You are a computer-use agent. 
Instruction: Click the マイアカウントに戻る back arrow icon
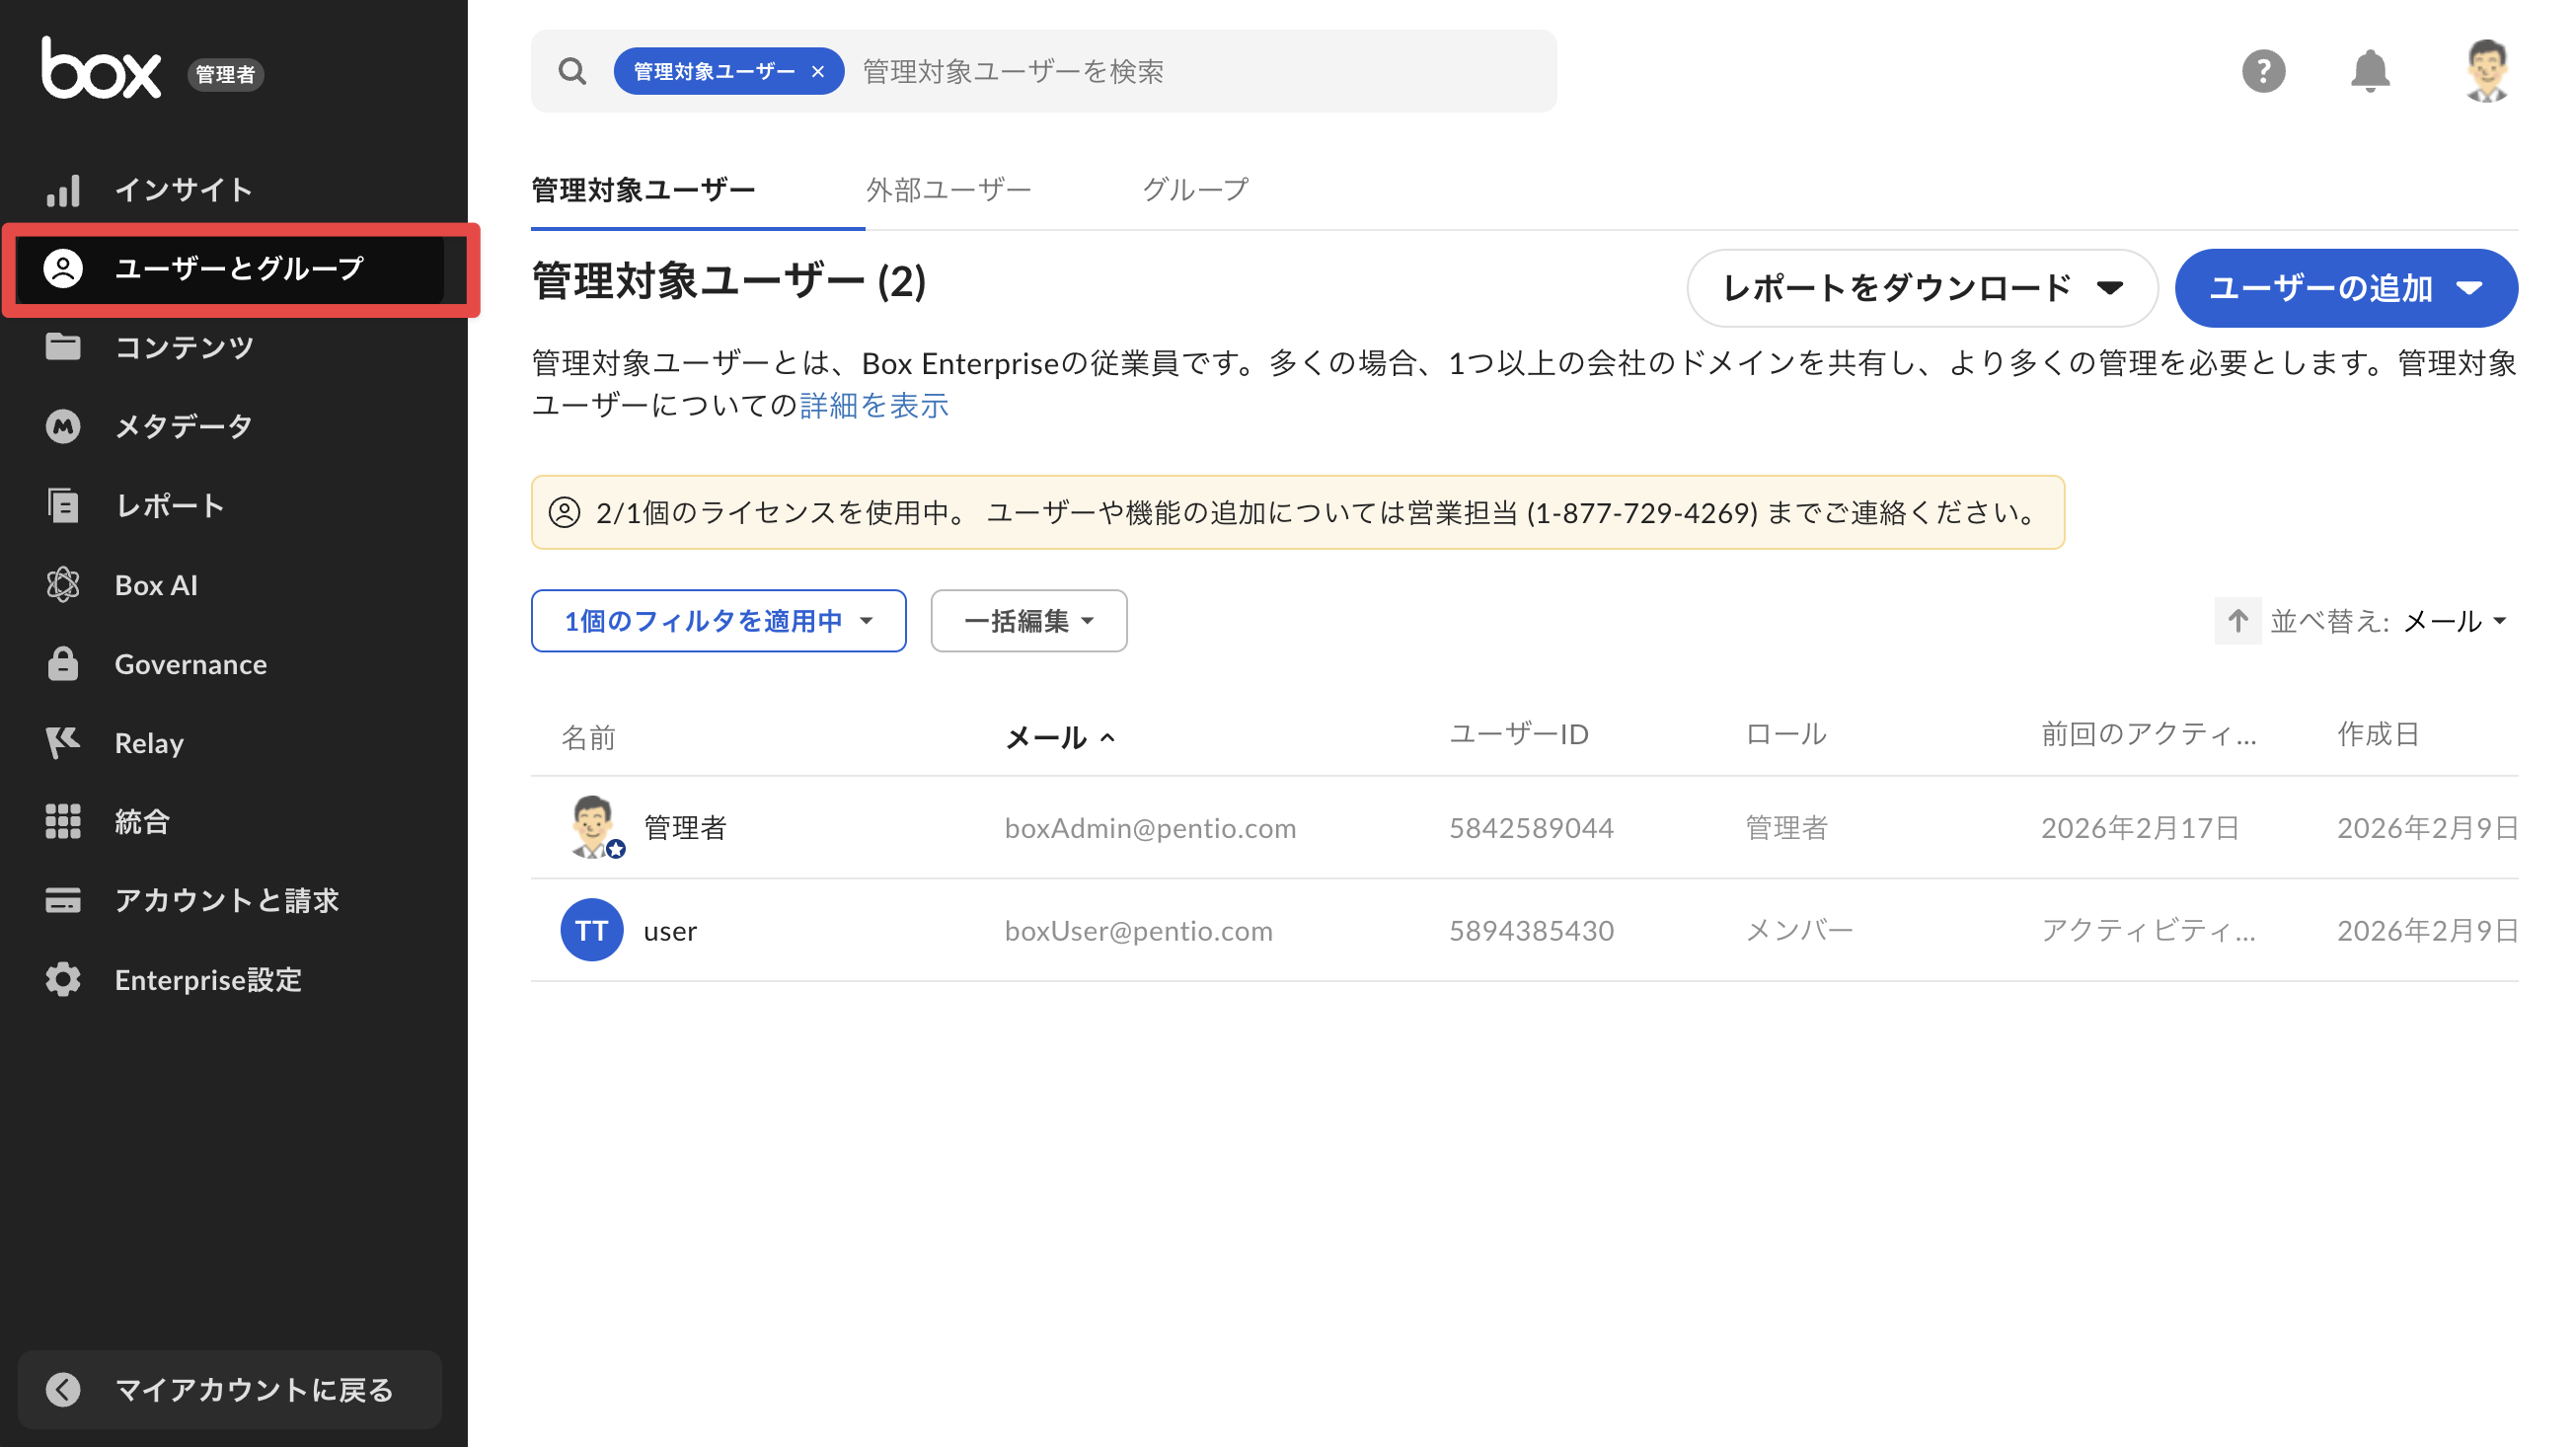63,1389
